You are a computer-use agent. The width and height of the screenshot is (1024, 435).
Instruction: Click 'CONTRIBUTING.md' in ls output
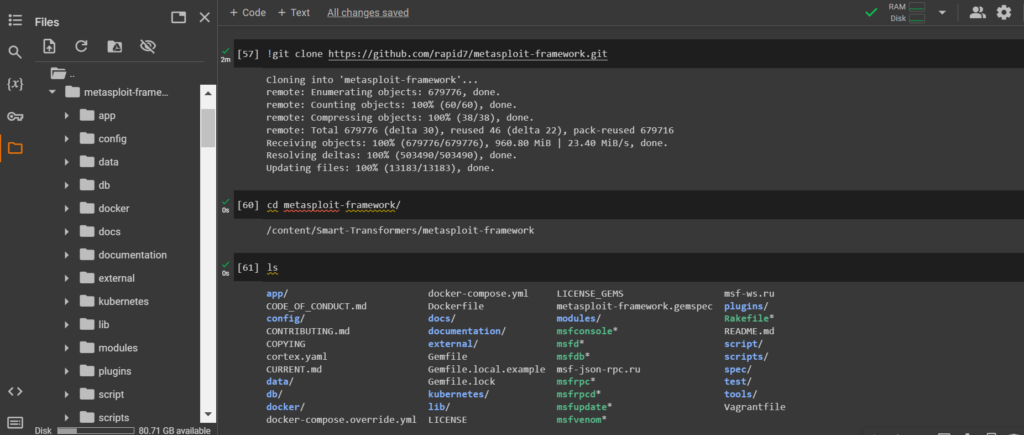[x=308, y=331]
